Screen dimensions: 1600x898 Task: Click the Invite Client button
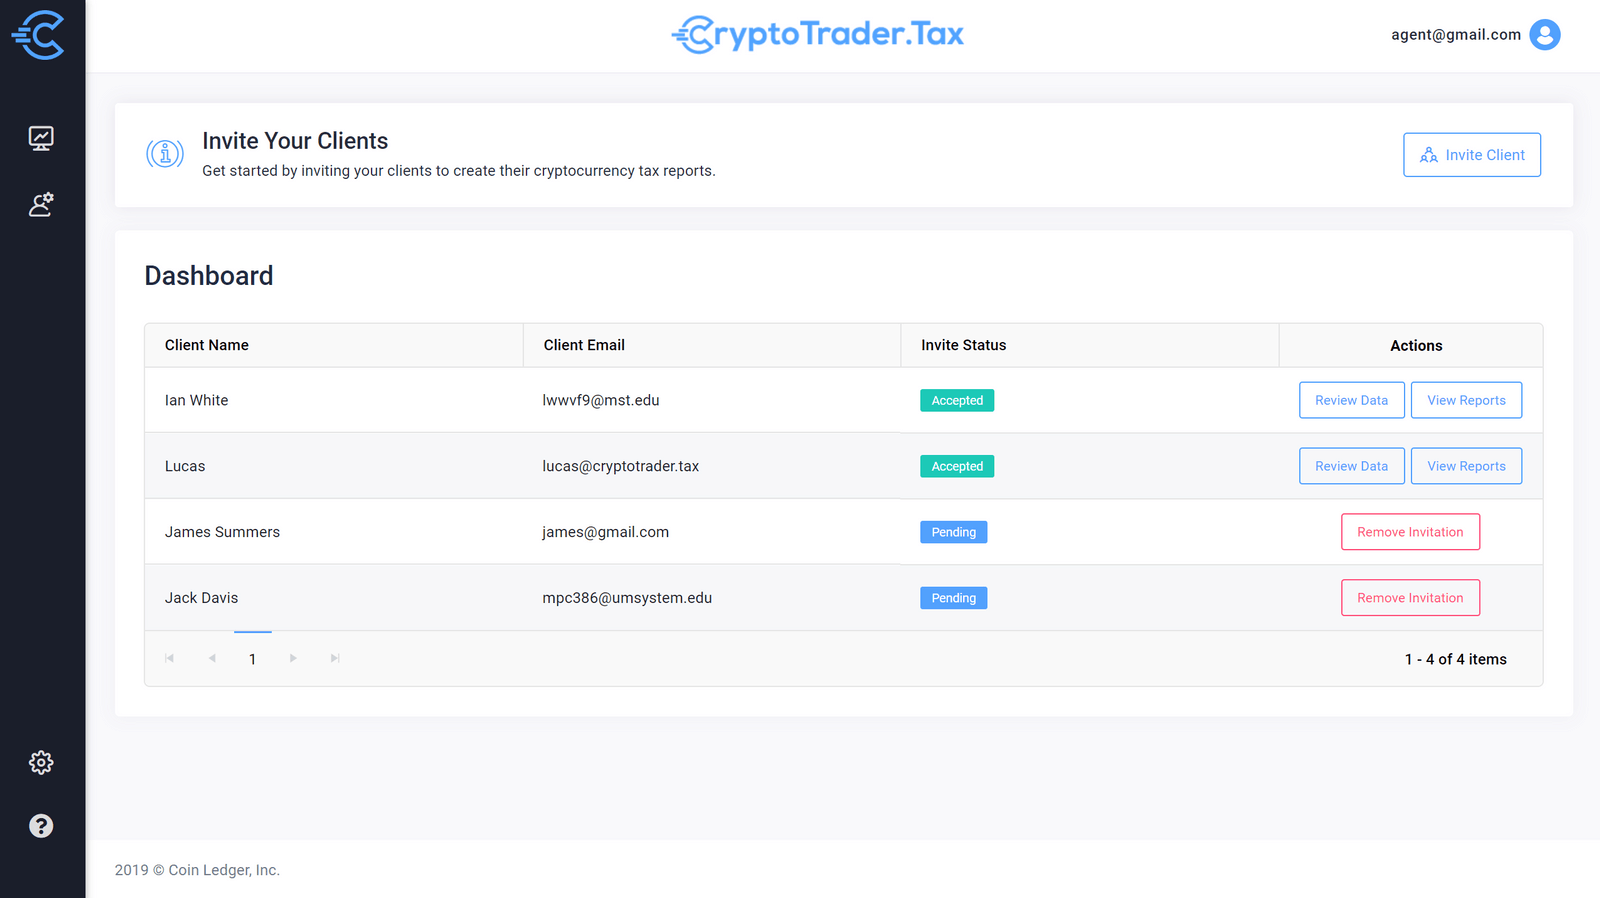1472,155
